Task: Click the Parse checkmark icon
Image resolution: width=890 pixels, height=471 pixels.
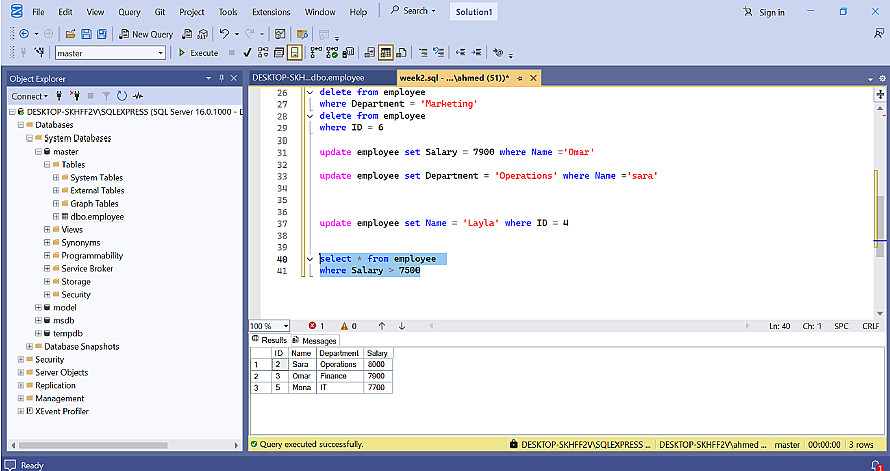Action: tap(247, 53)
